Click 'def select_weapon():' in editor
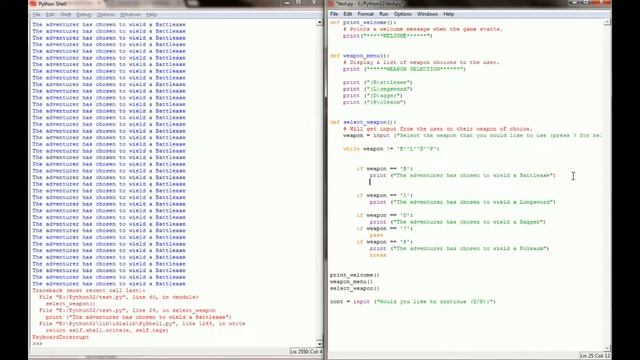Image resolution: width=640 pixels, height=360 pixels. (363, 122)
